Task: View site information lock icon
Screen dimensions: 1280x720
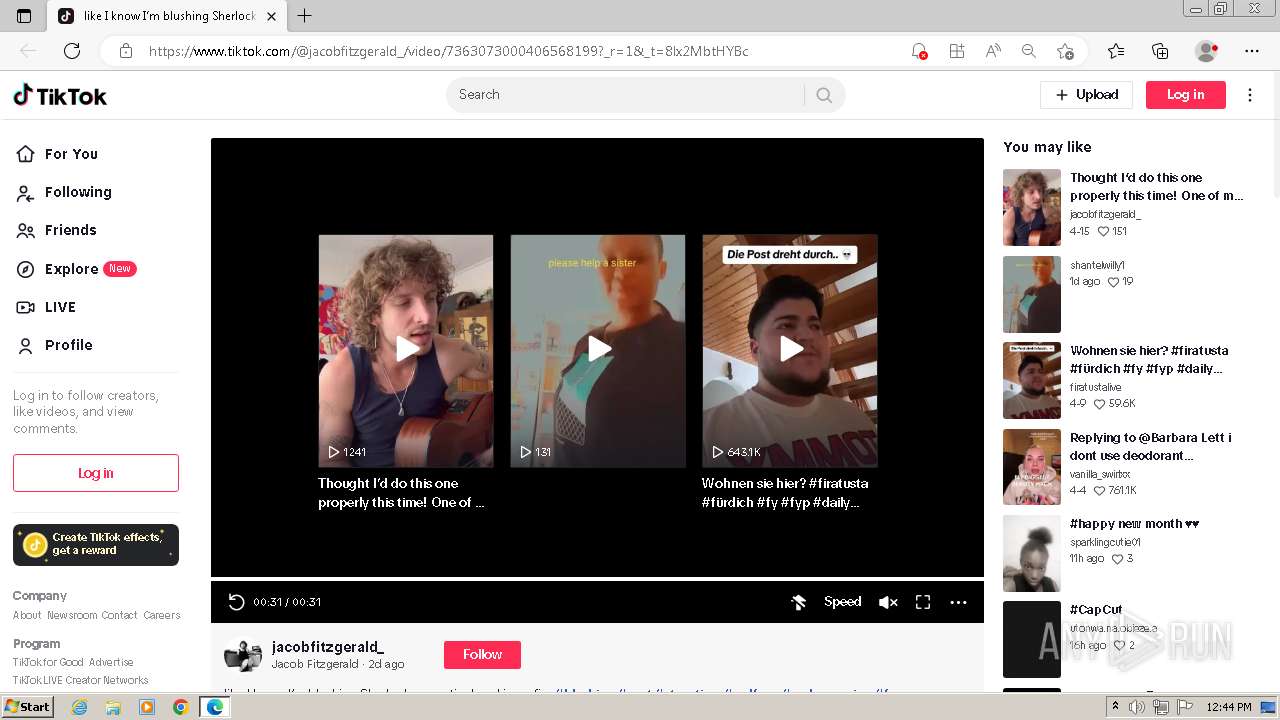Action: tap(126, 51)
